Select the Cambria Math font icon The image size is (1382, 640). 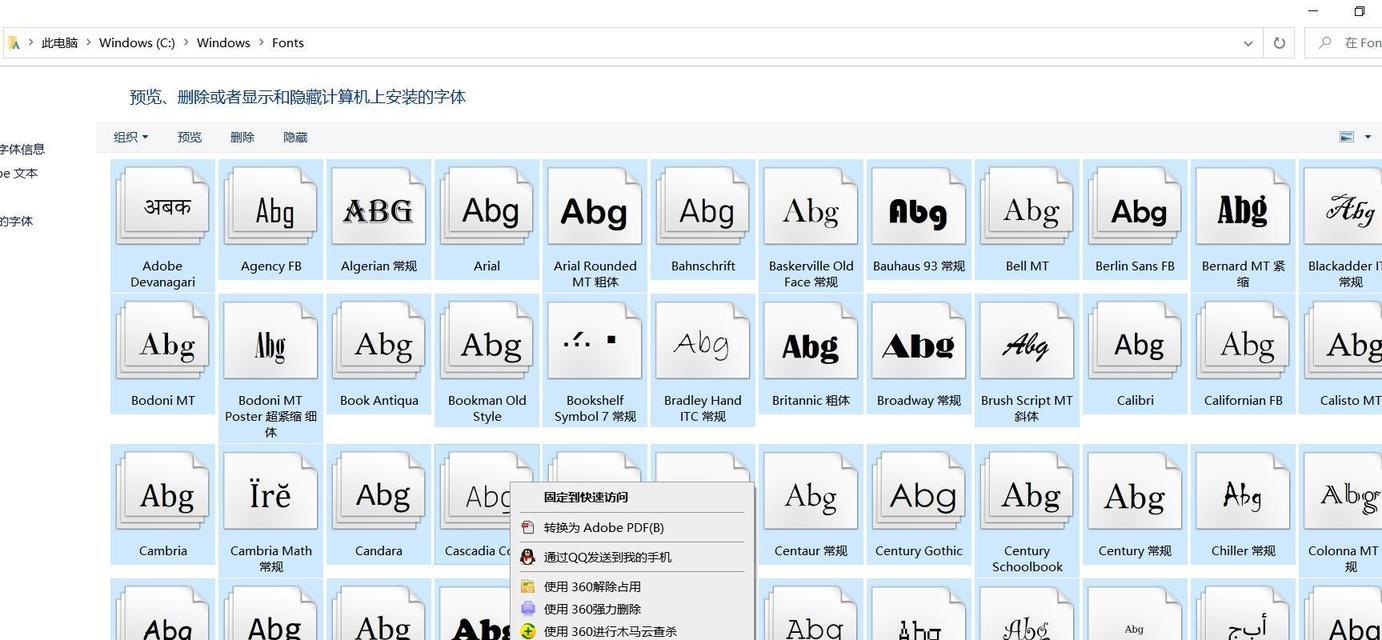pyautogui.click(x=271, y=491)
